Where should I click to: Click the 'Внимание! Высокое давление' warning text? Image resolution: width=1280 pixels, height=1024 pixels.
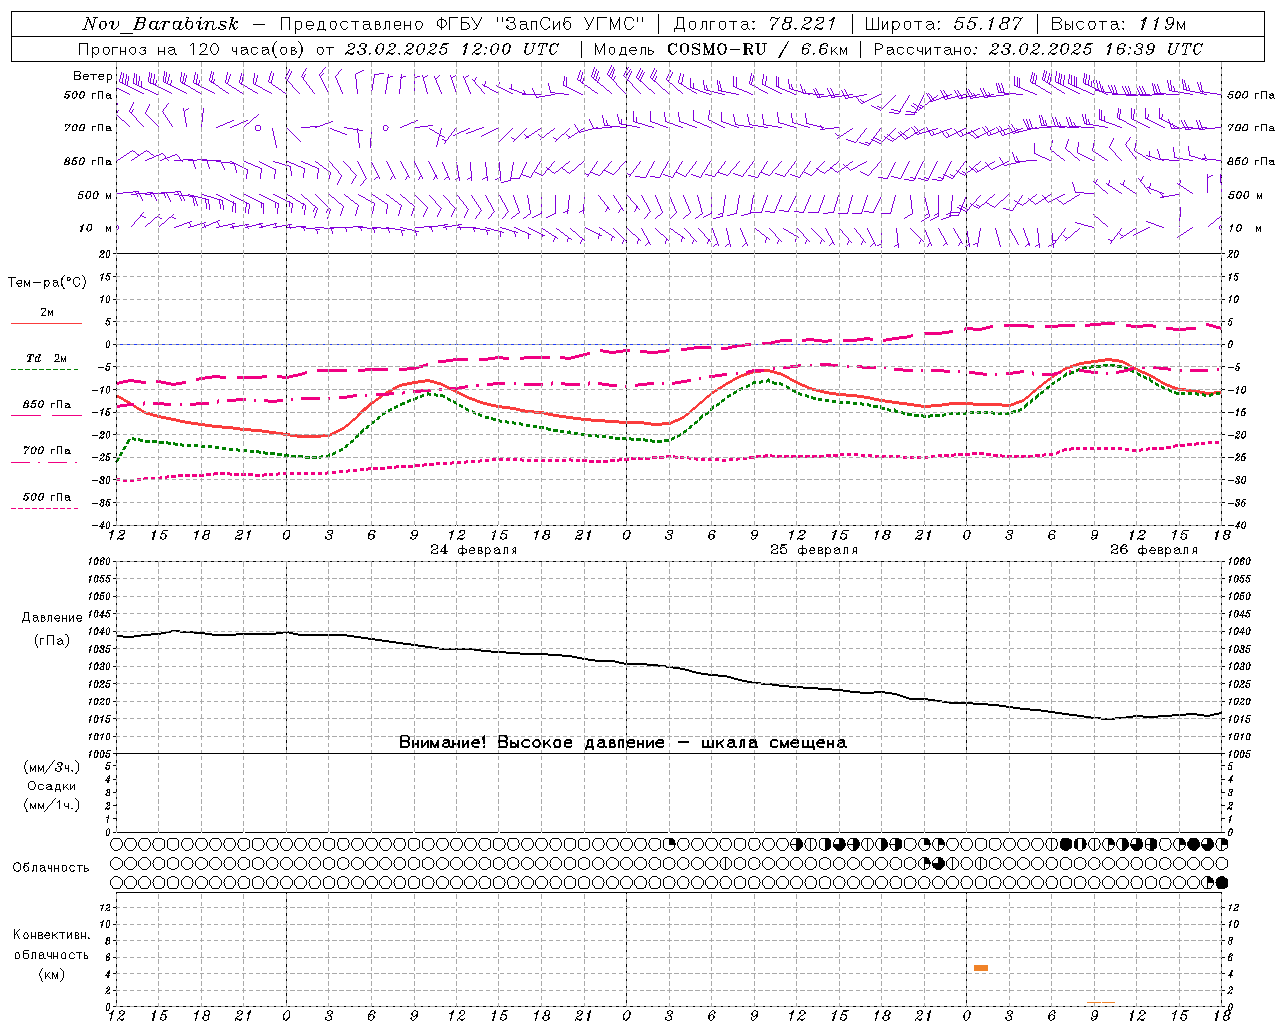[x=531, y=743]
